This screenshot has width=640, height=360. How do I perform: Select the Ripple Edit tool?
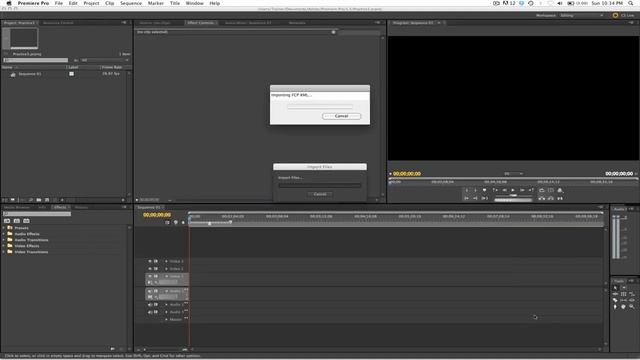tap(615, 294)
